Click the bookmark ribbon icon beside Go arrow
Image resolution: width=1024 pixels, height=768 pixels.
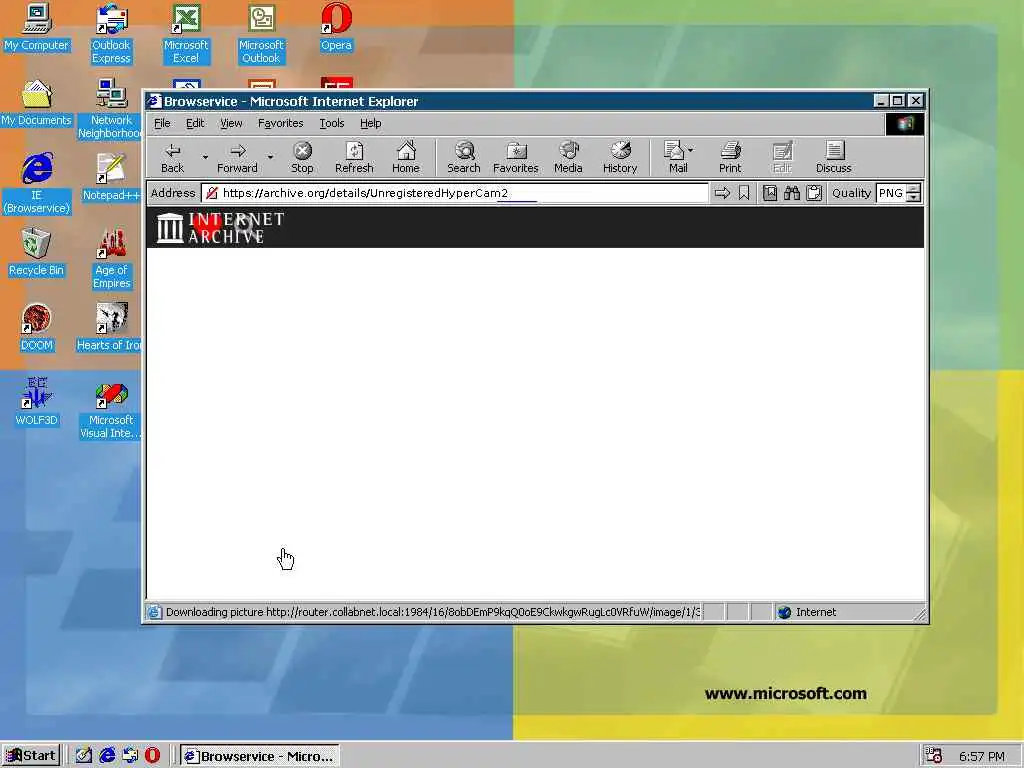(744, 193)
